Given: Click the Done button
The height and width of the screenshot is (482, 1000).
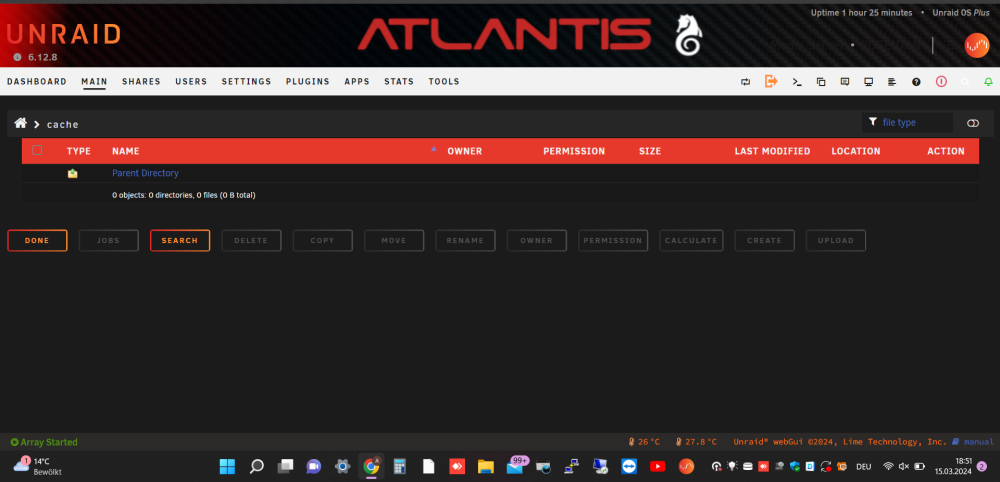Looking at the screenshot, I should click(x=37, y=240).
